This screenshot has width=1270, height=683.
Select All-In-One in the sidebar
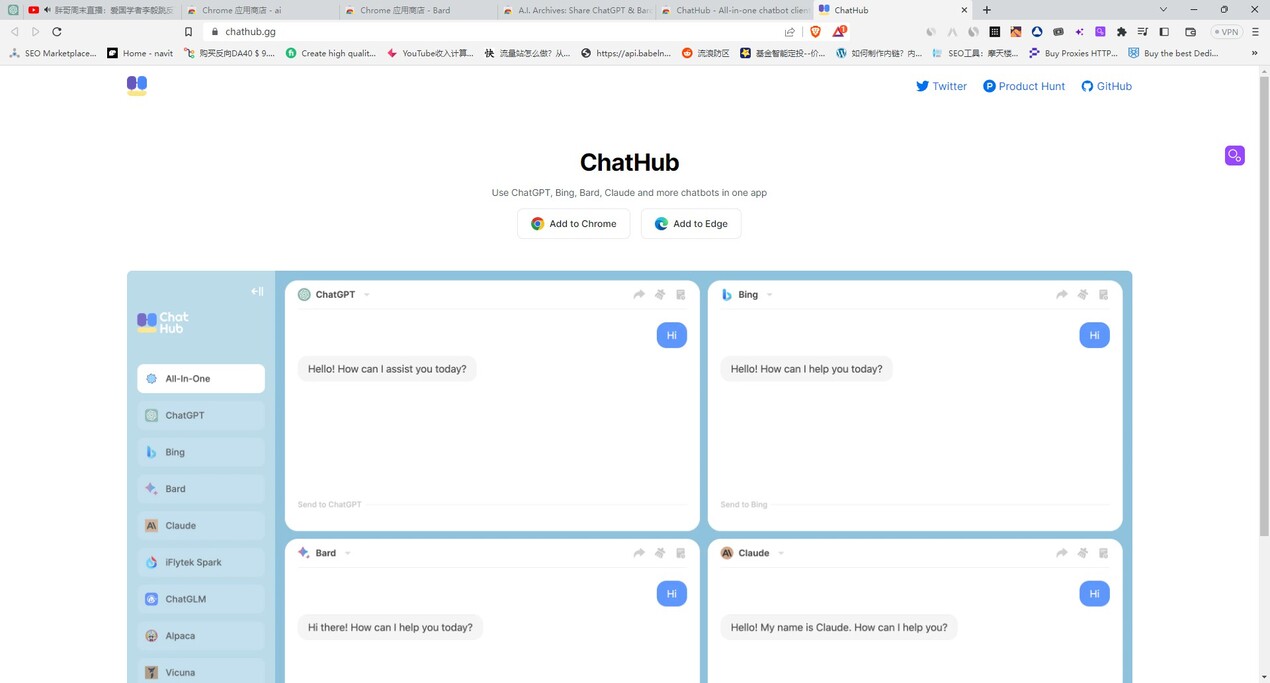pyautogui.click(x=201, y=379)
